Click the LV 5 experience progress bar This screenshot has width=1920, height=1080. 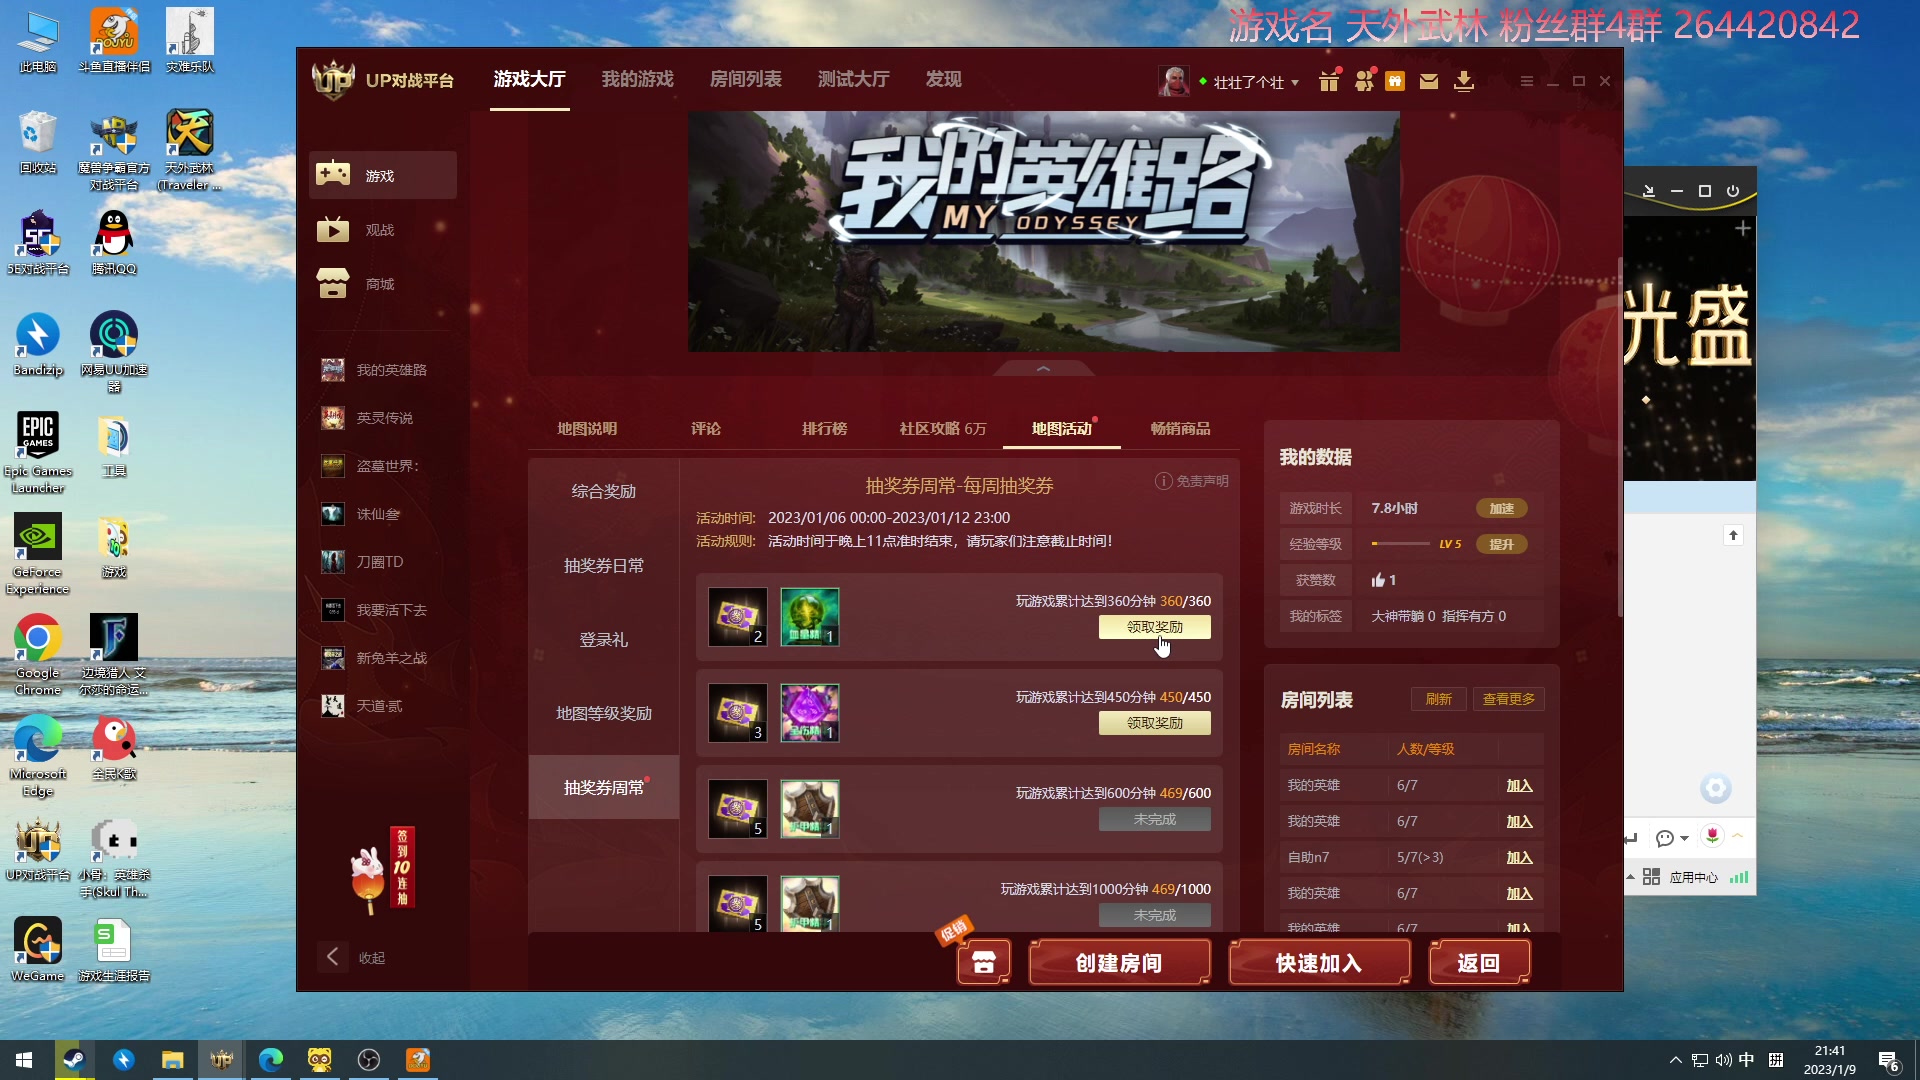[x=1401, y=544]
